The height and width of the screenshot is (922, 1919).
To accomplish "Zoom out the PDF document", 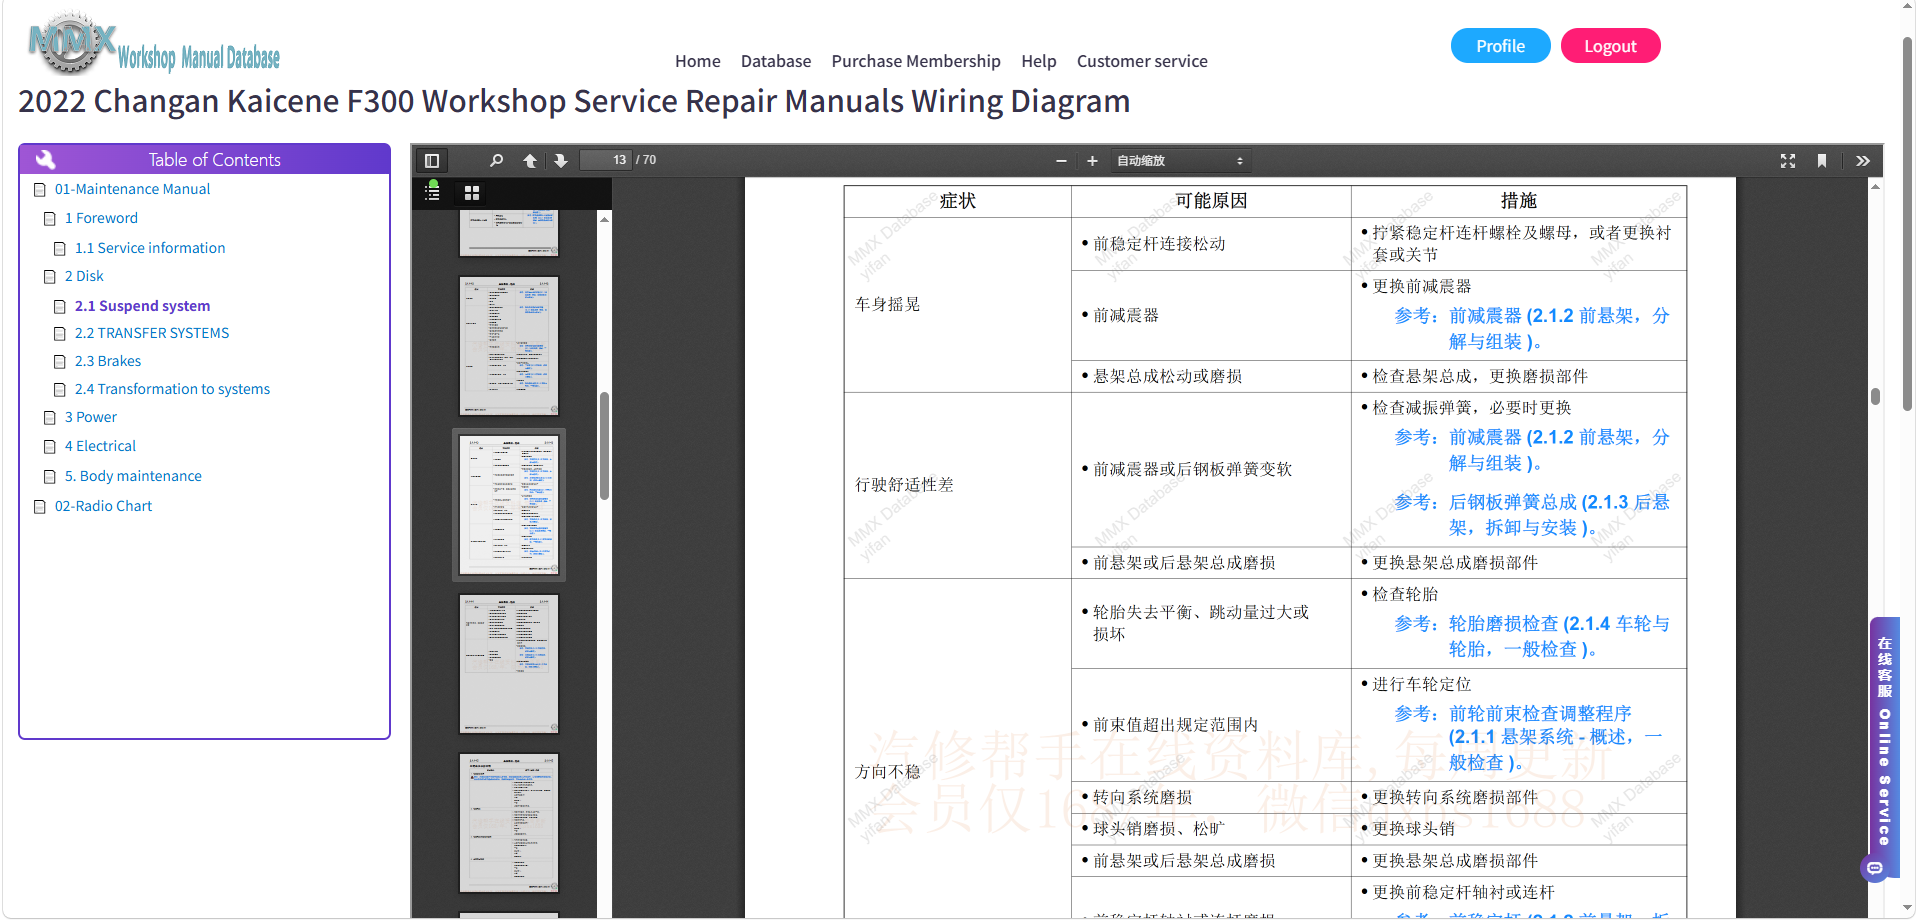I will 1061,161.
